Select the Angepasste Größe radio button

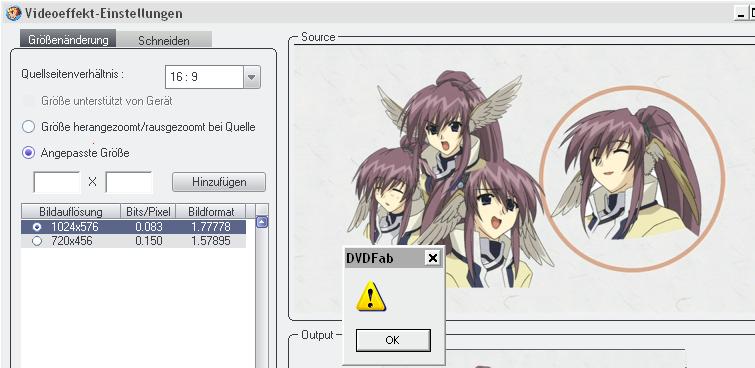(x=28, y=153)
